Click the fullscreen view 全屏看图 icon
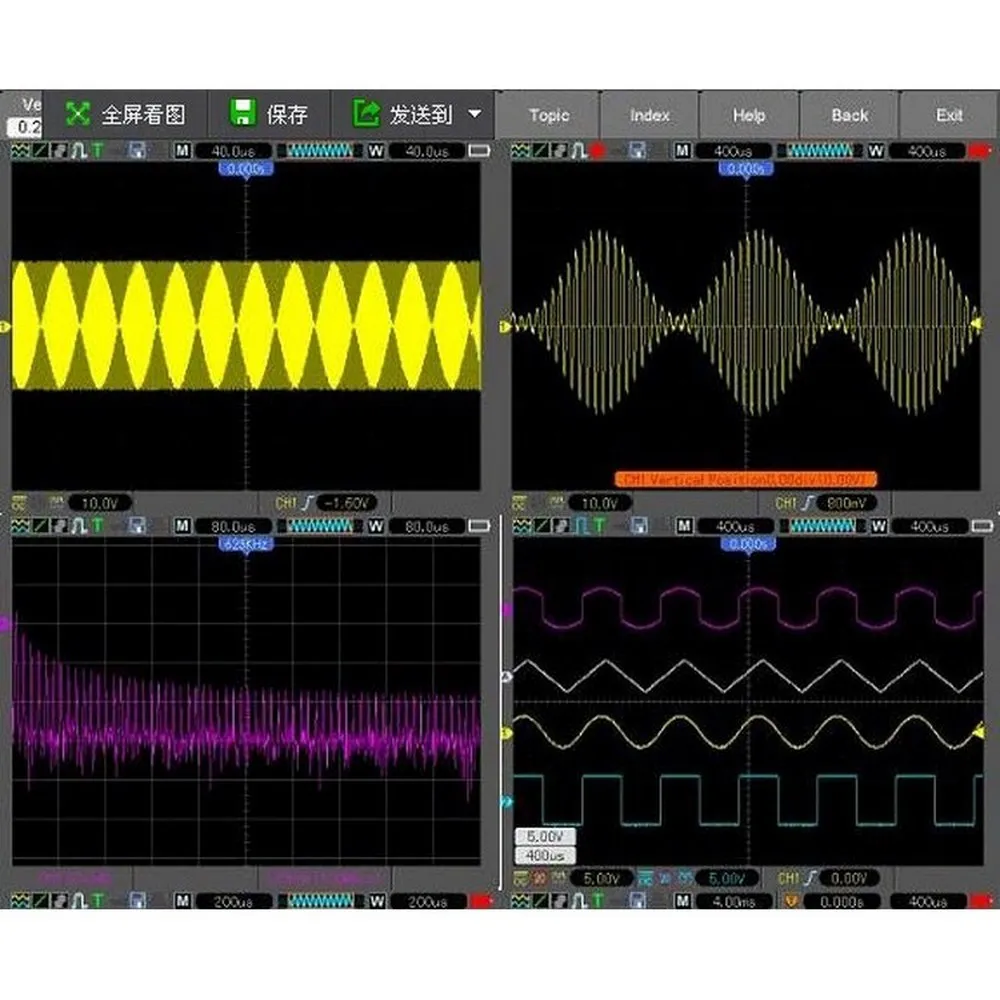Viewport: 1000px width, 1000px height. click(x=78, y=114)
